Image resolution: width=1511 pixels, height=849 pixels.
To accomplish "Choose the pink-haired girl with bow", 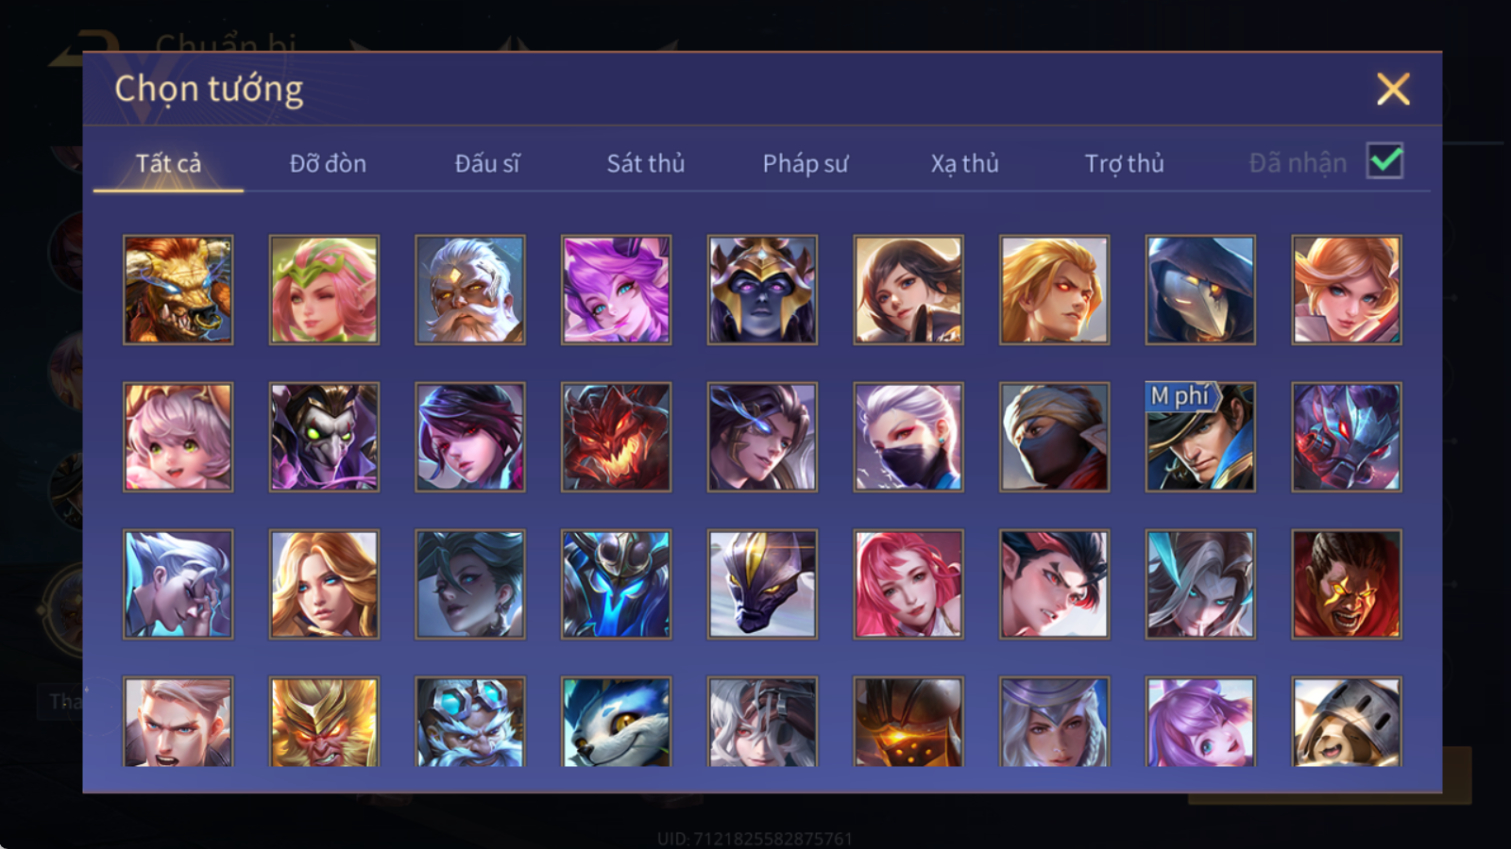I will point(178,437).
